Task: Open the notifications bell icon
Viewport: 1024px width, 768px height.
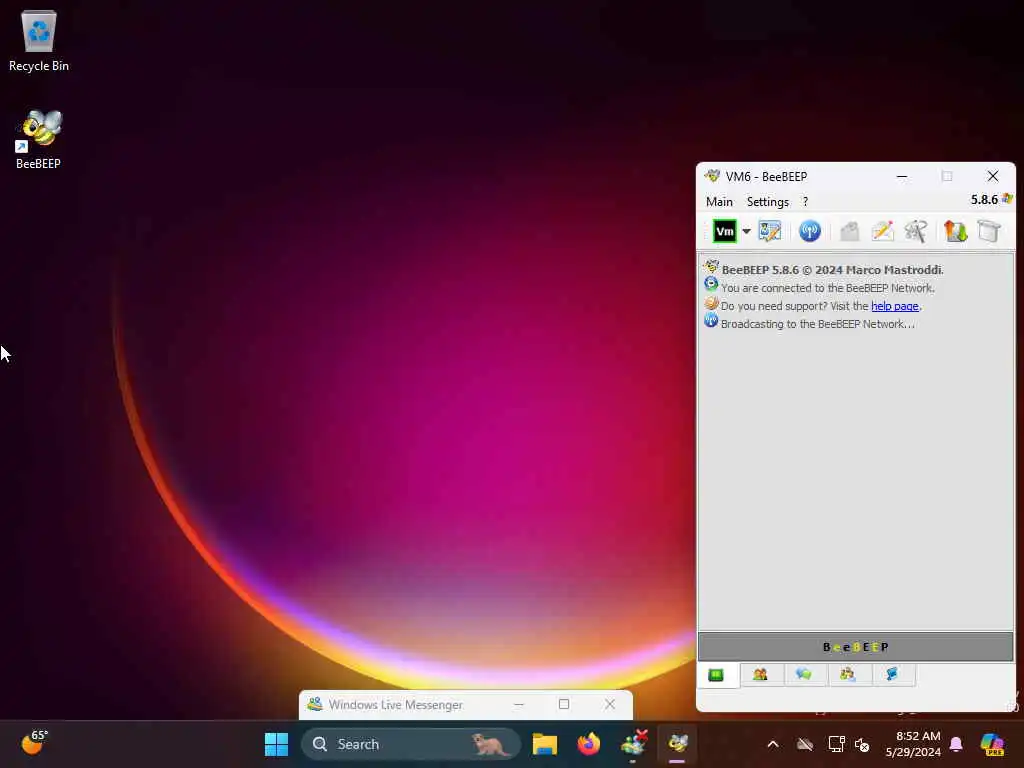Action: click(x=955, y=744)
